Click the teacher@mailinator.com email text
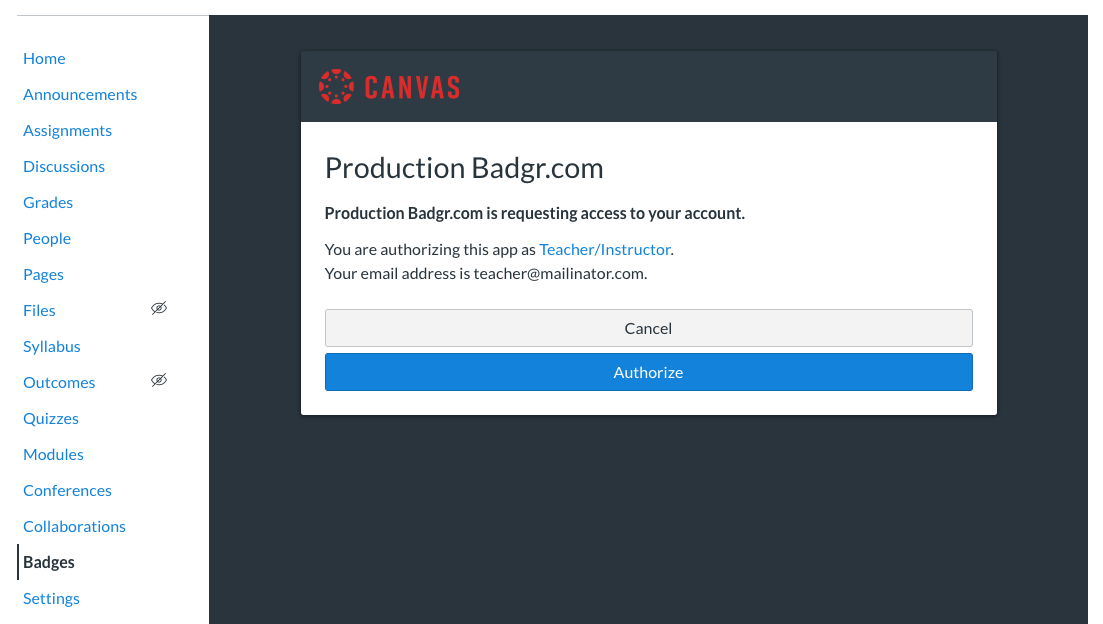1103x624 pixels. [x=559, y=273]
